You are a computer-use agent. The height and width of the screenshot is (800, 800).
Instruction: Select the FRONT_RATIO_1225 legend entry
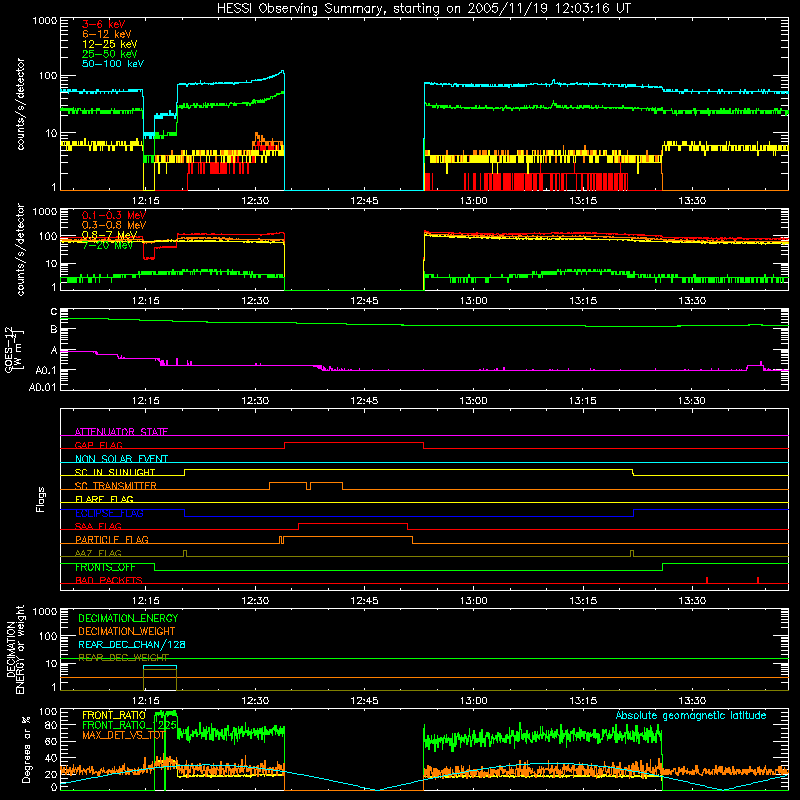click(x=129, y=724)
